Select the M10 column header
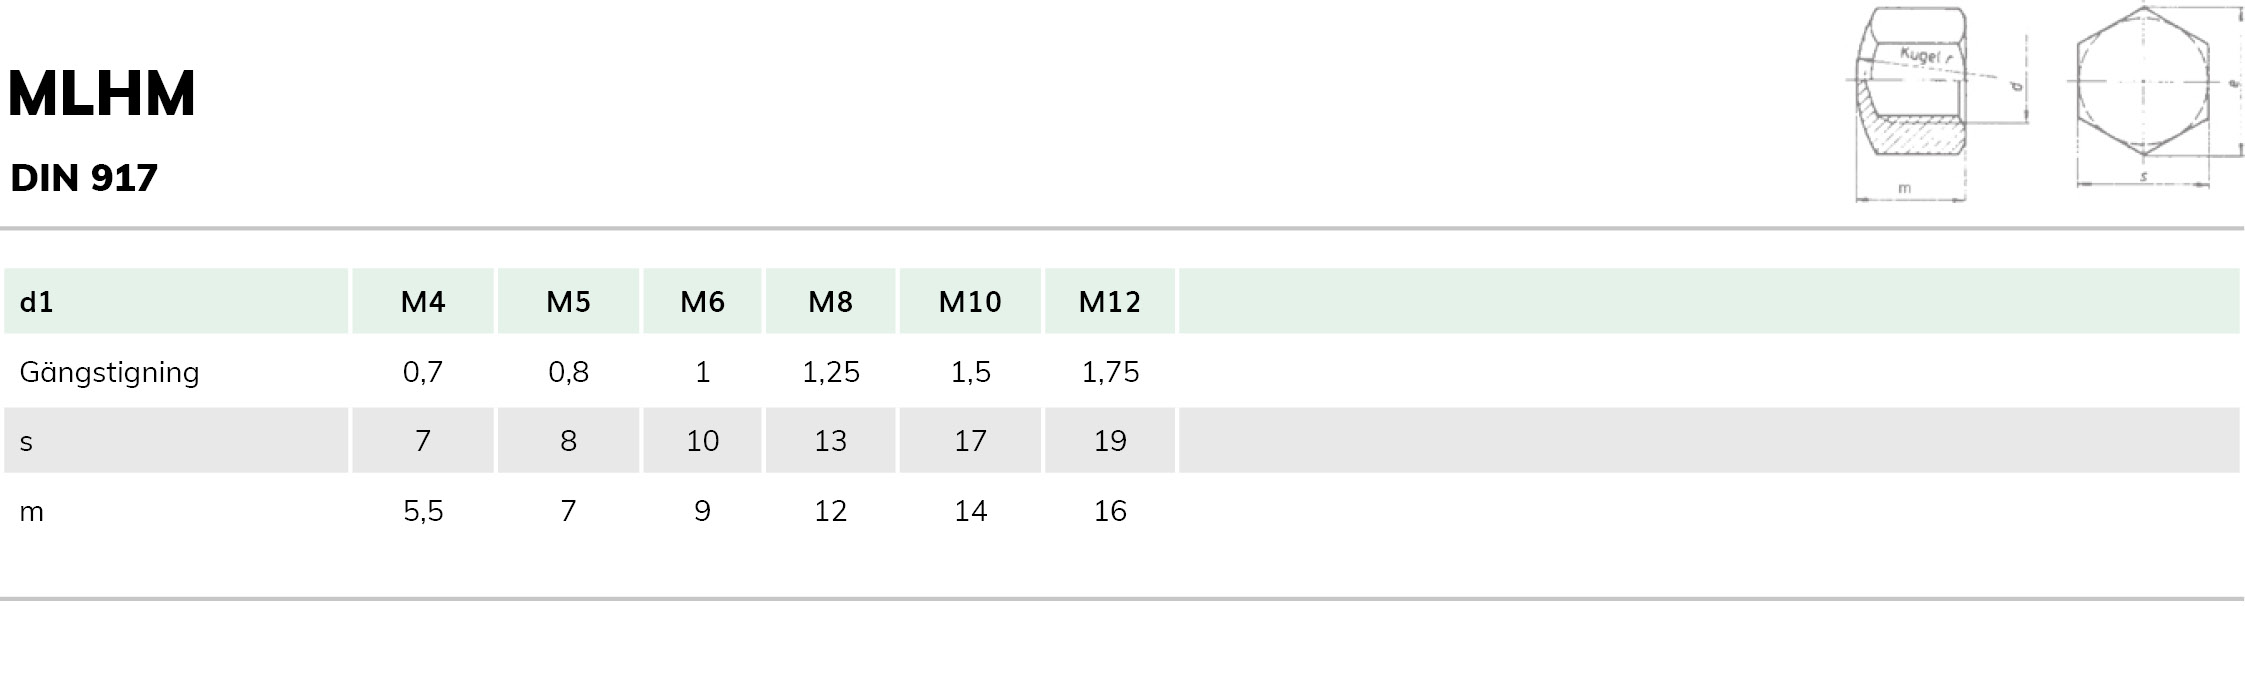The width and height of the screenshot is (2245, 690). [x=970, y=301]
